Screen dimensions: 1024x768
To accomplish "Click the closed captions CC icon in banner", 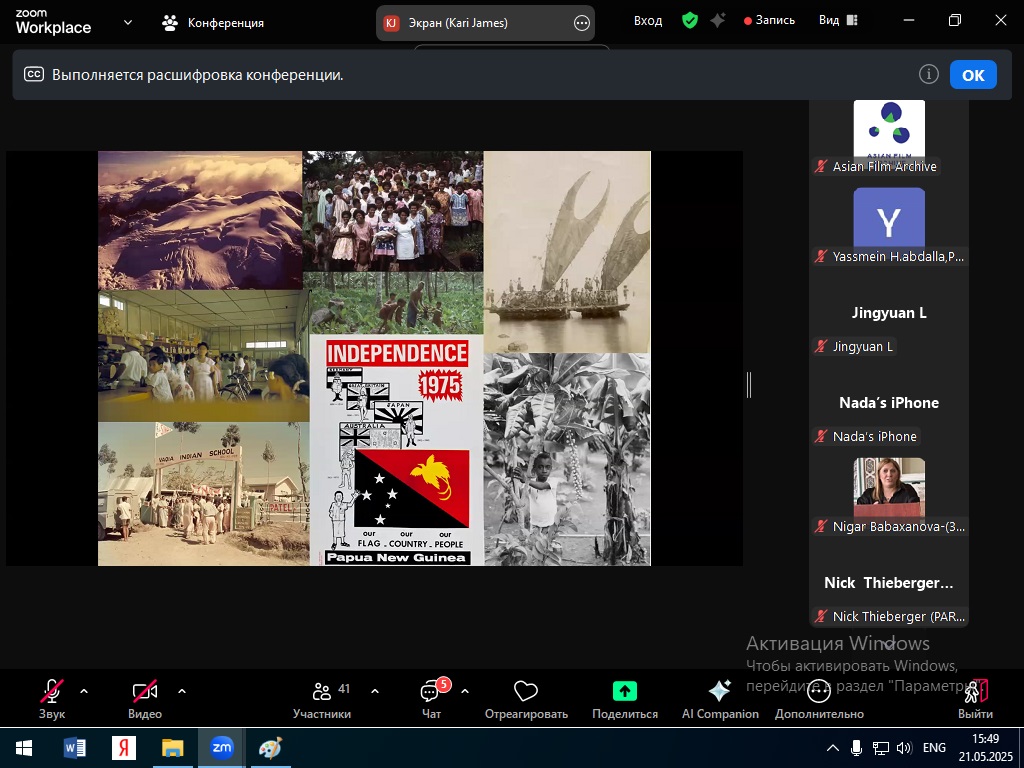I will (34, 74).
